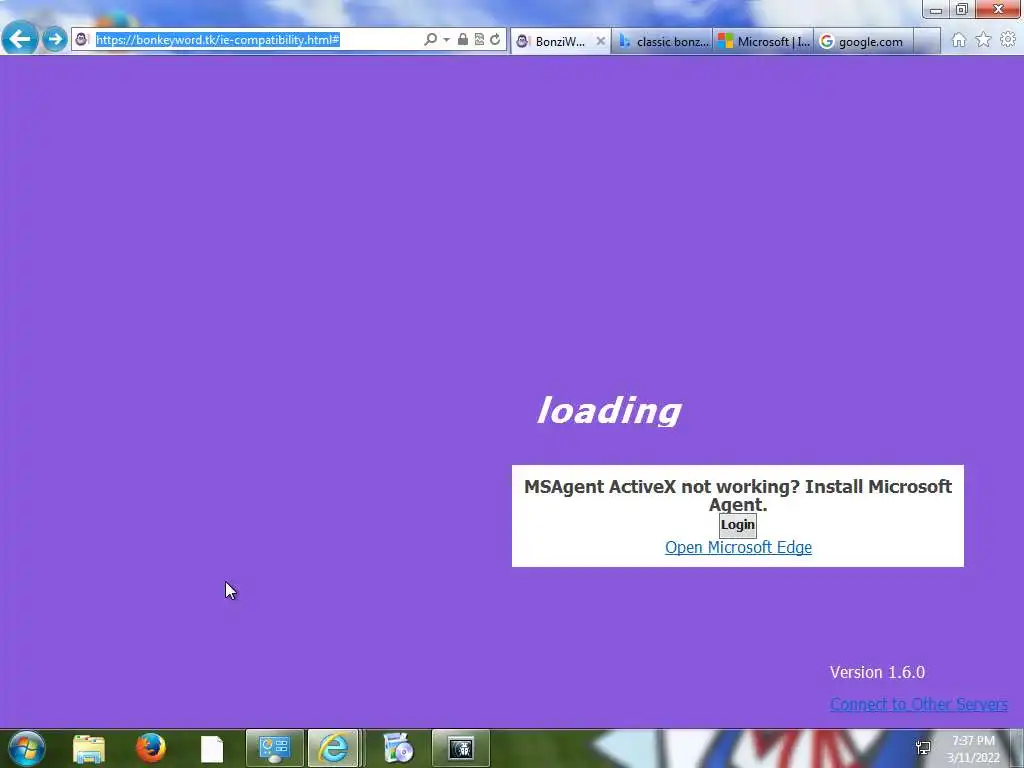Open the Tools gear menu
Screen dimensions: 1024x768
point(1008,40)
